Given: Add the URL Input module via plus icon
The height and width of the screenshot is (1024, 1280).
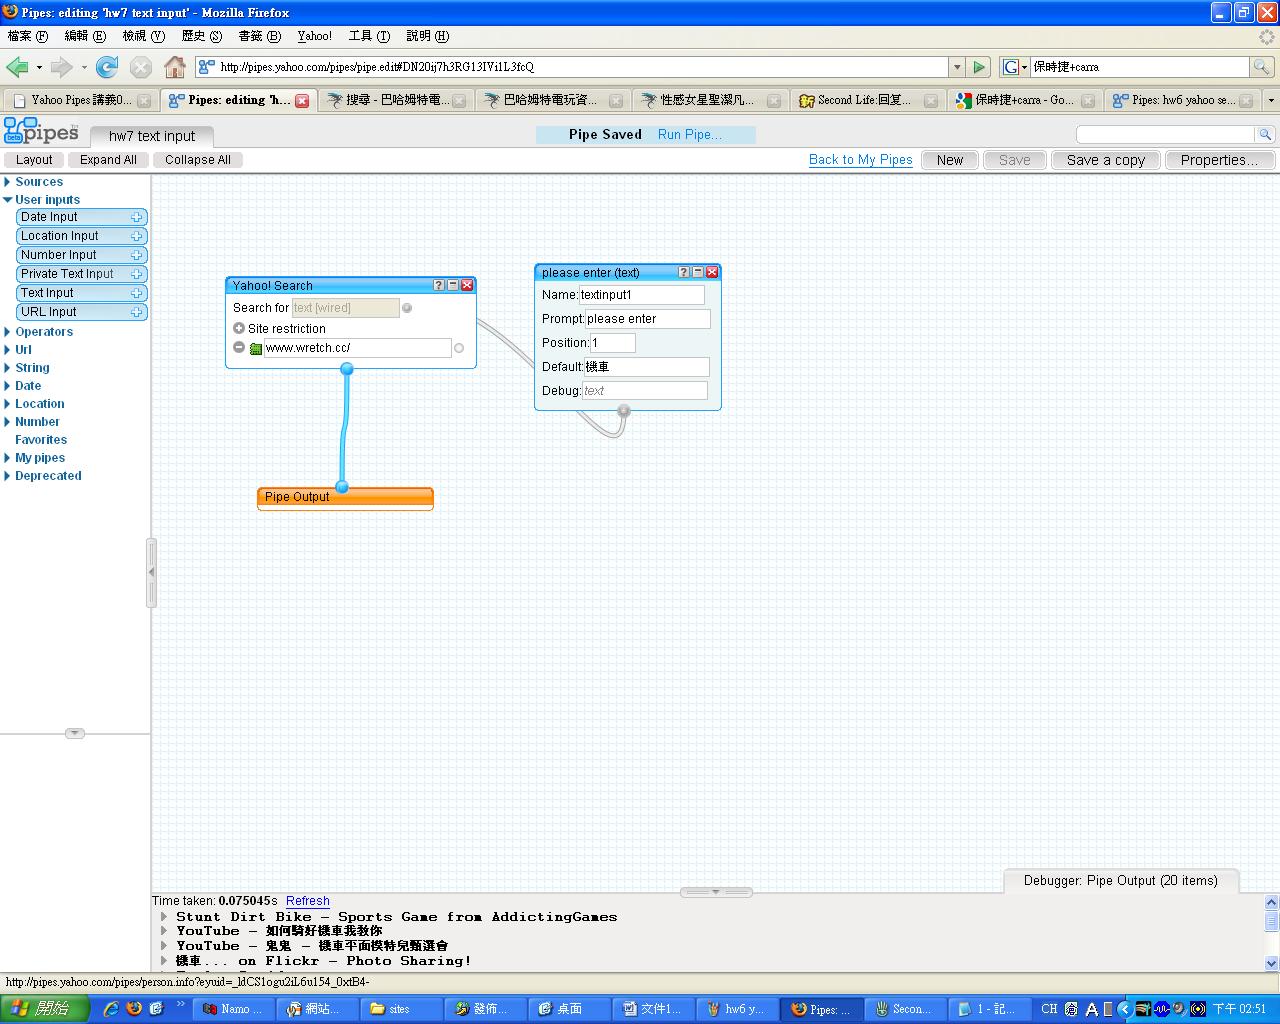Looking at the screenshot, I should [136, 312].
